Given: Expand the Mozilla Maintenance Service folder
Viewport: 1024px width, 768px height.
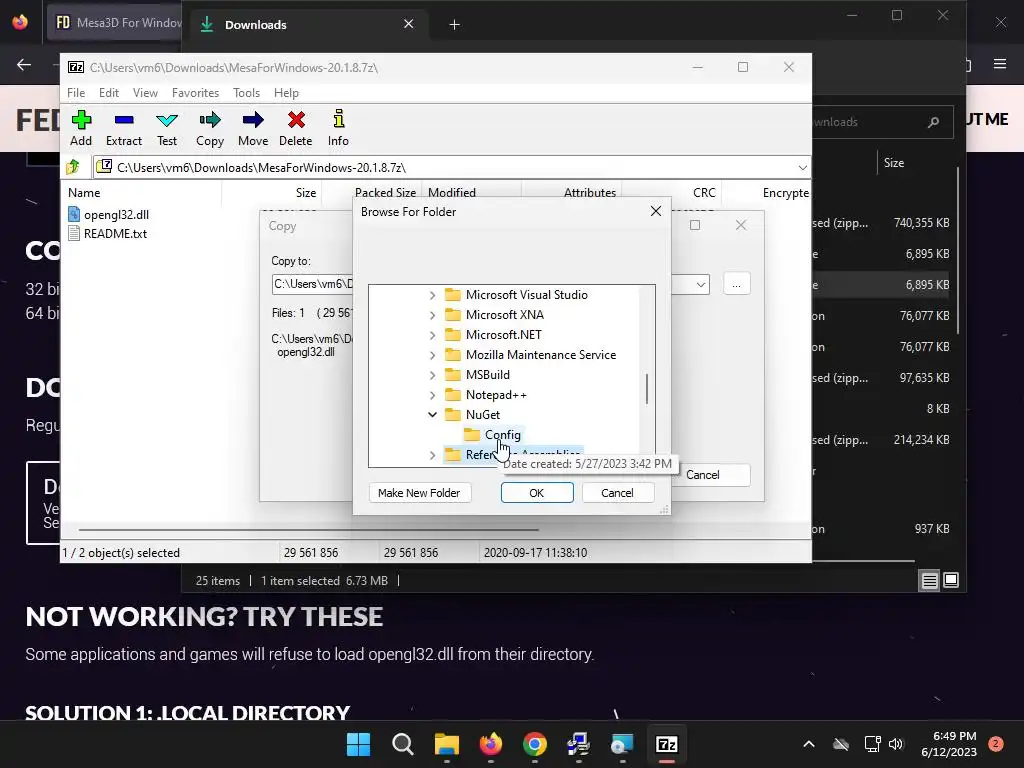Looking at the screenshot, I should 432,355.
